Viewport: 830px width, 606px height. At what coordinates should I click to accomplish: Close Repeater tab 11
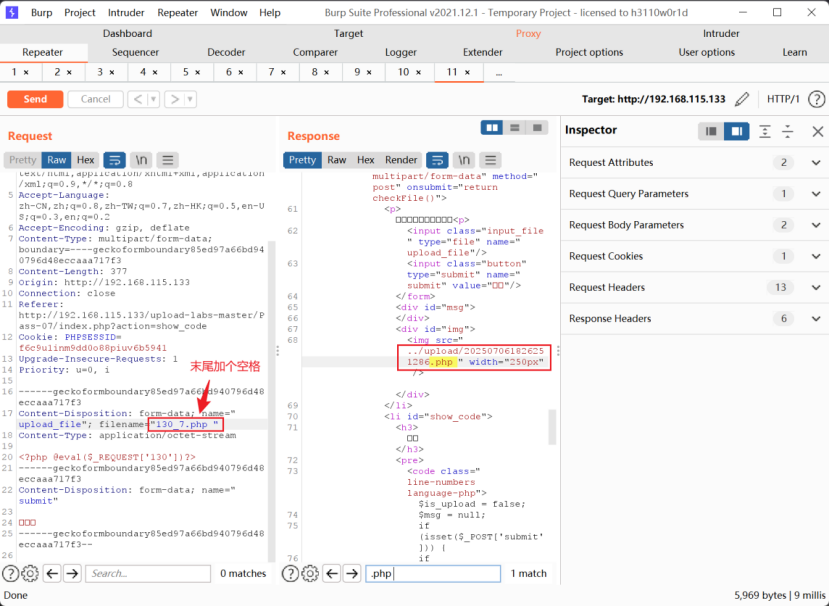[467, 73]
